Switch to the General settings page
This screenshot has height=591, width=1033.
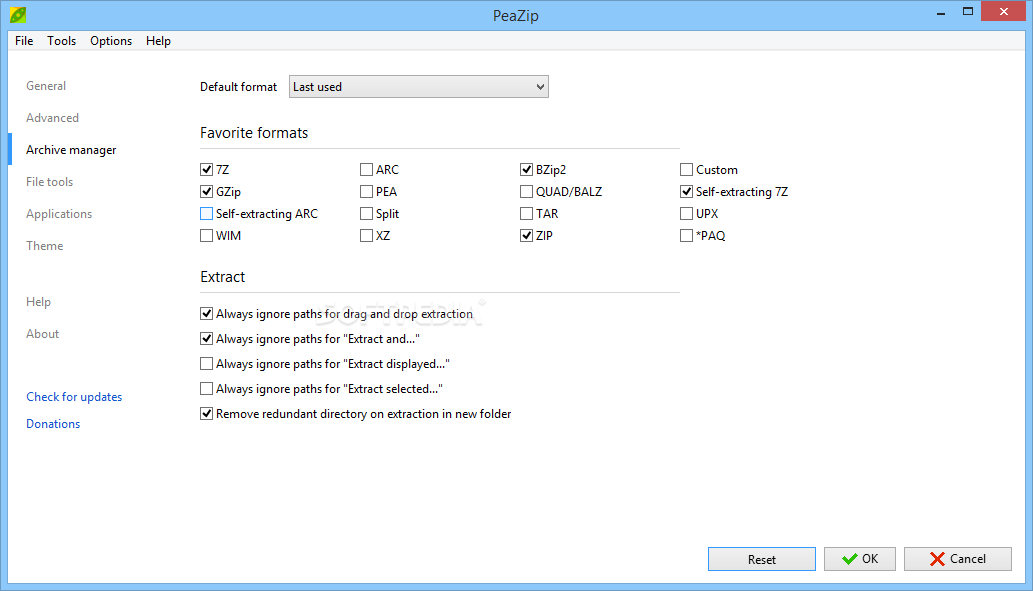(x=46, y=86)
